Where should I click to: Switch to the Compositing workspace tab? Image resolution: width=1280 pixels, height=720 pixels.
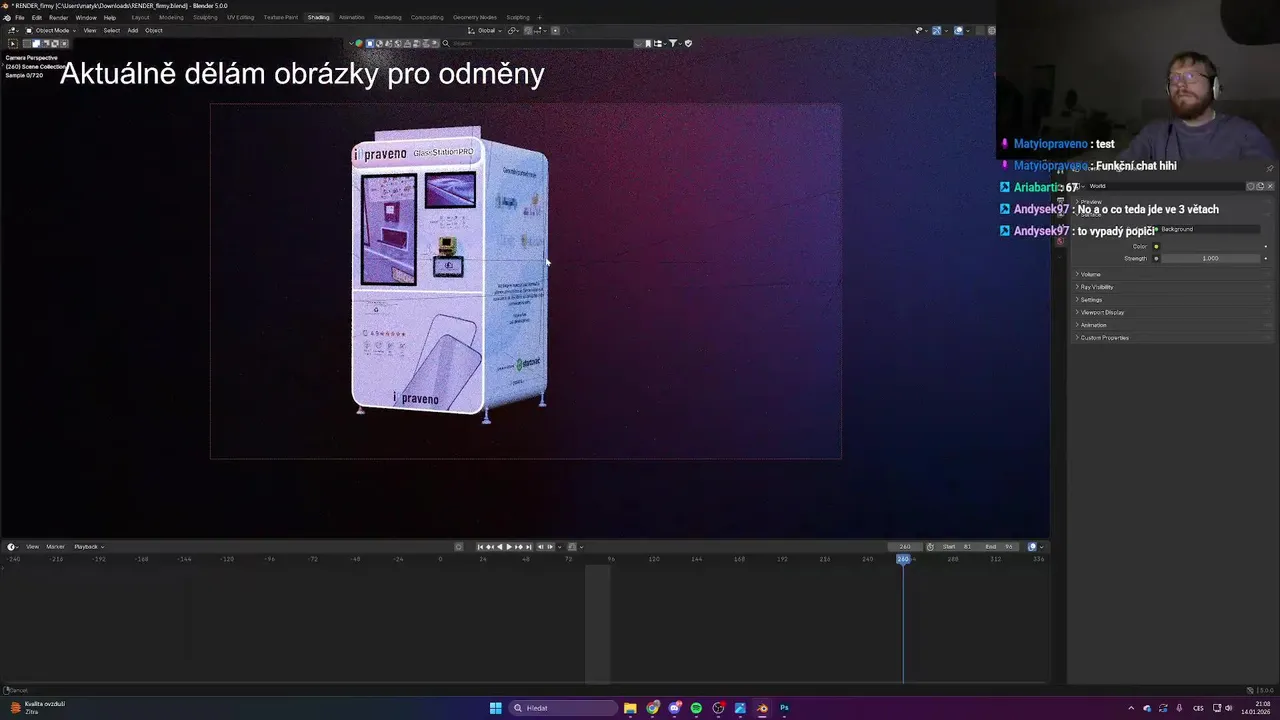click(427, 17)
